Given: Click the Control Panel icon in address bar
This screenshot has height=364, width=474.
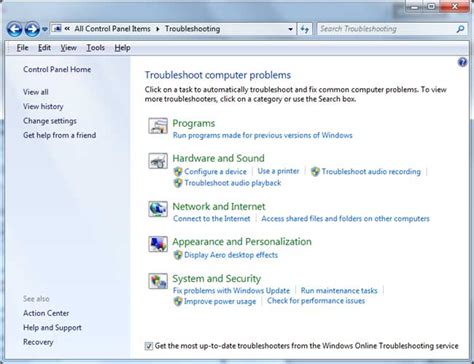Looking at the screenshot, I should tap(57, 29).
